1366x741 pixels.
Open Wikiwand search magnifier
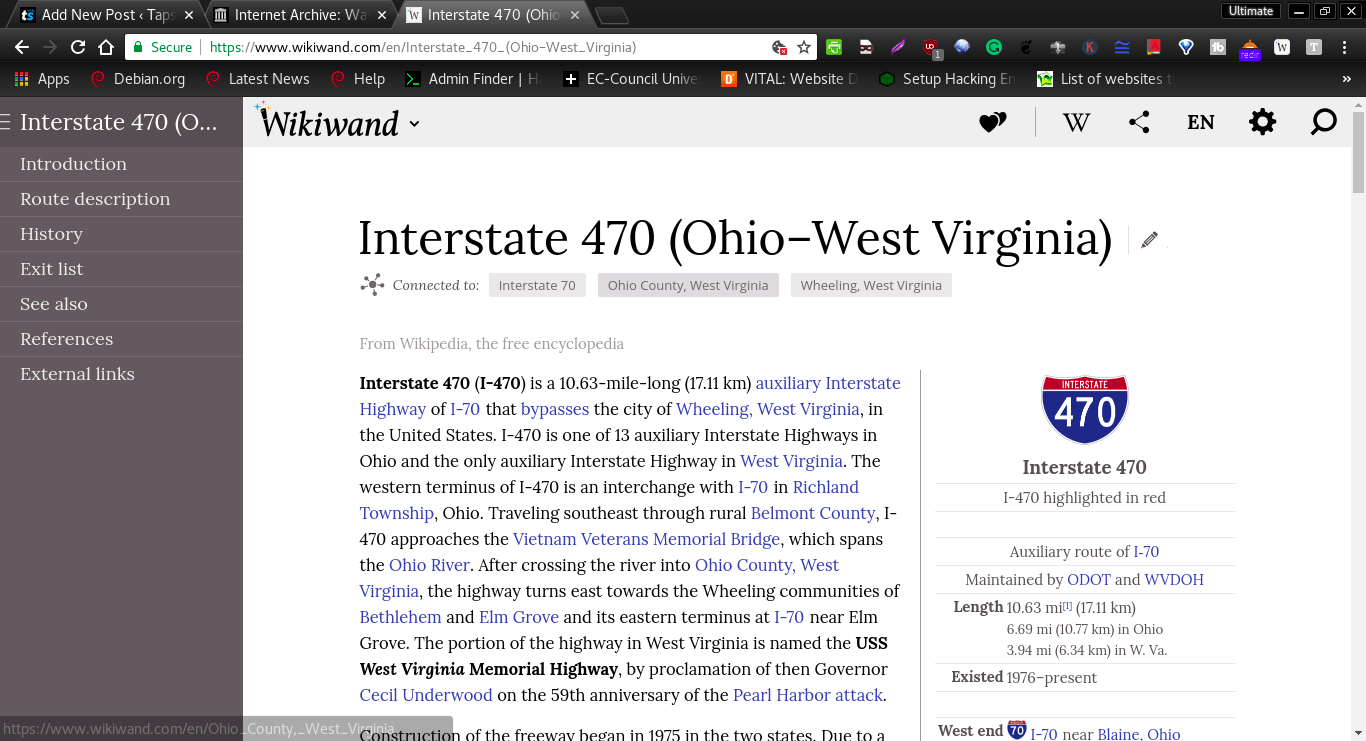(x=1324, y=122)
